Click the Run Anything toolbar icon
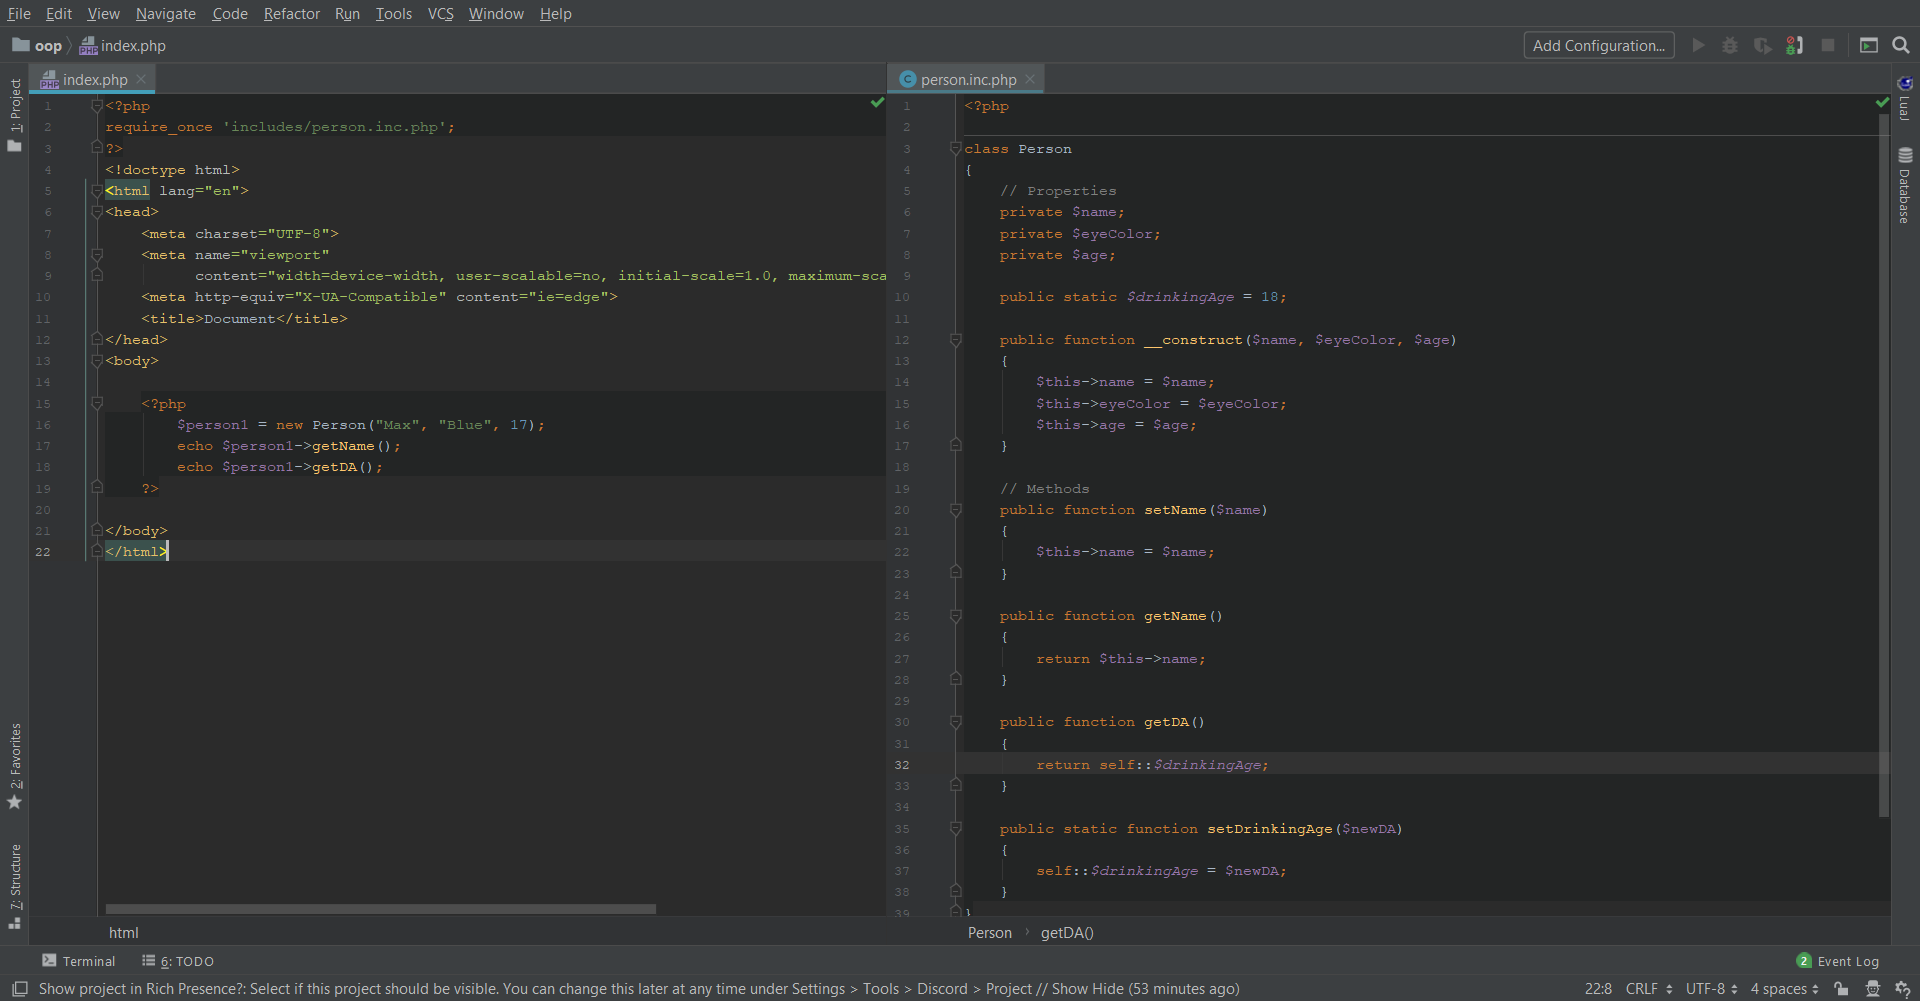Screen dimensions: 1920x1001 click(1868, 45)
